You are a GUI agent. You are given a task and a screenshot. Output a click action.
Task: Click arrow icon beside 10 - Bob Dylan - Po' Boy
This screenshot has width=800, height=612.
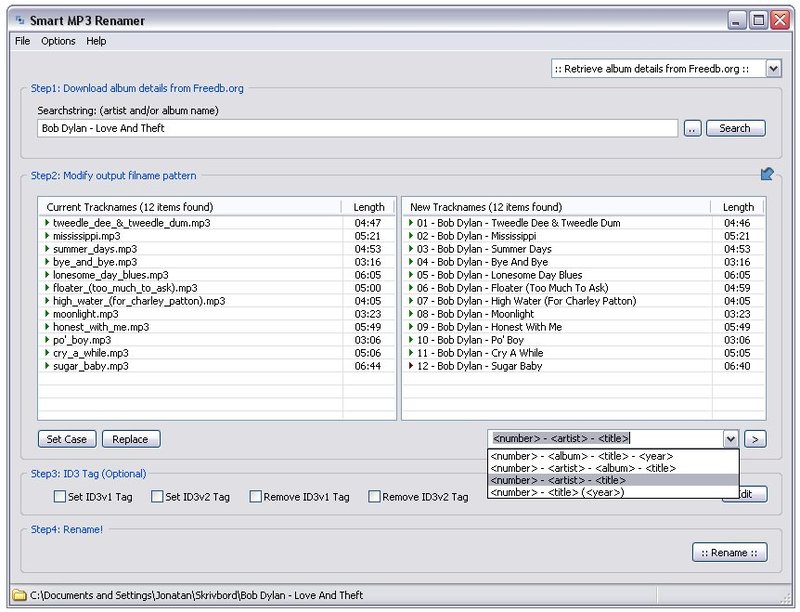411,340
